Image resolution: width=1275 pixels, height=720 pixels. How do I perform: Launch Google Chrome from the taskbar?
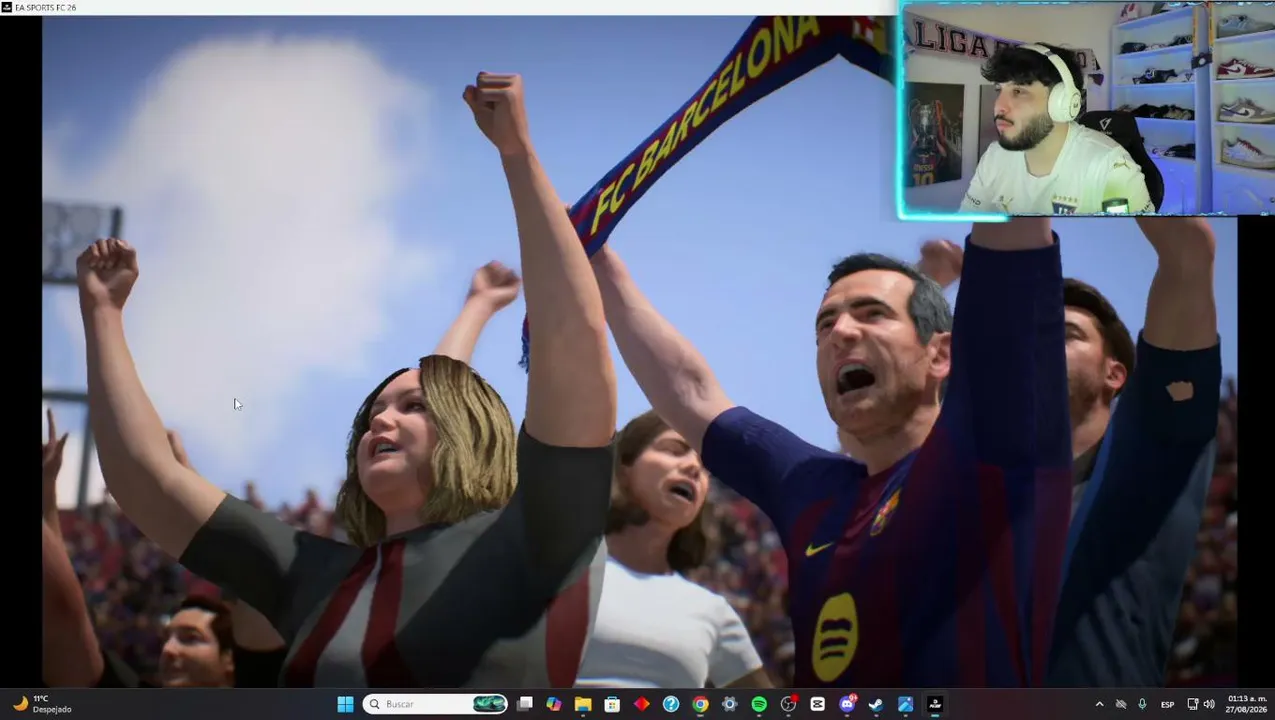click(700, 704)
